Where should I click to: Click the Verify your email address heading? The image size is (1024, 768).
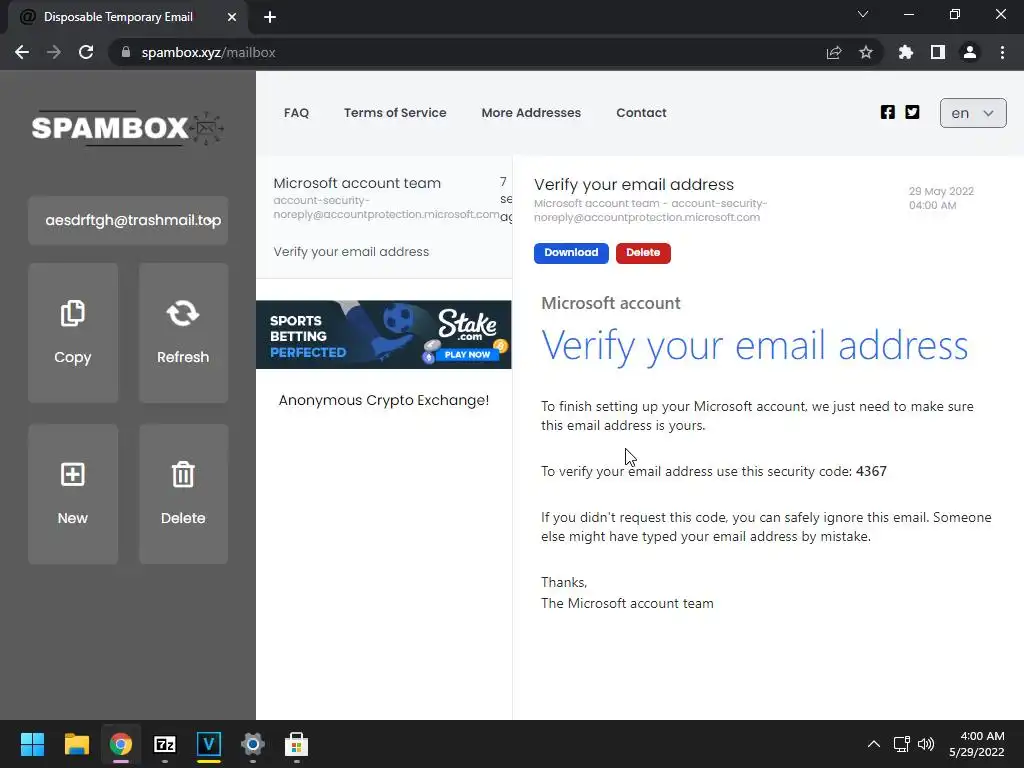coord(754,345)
